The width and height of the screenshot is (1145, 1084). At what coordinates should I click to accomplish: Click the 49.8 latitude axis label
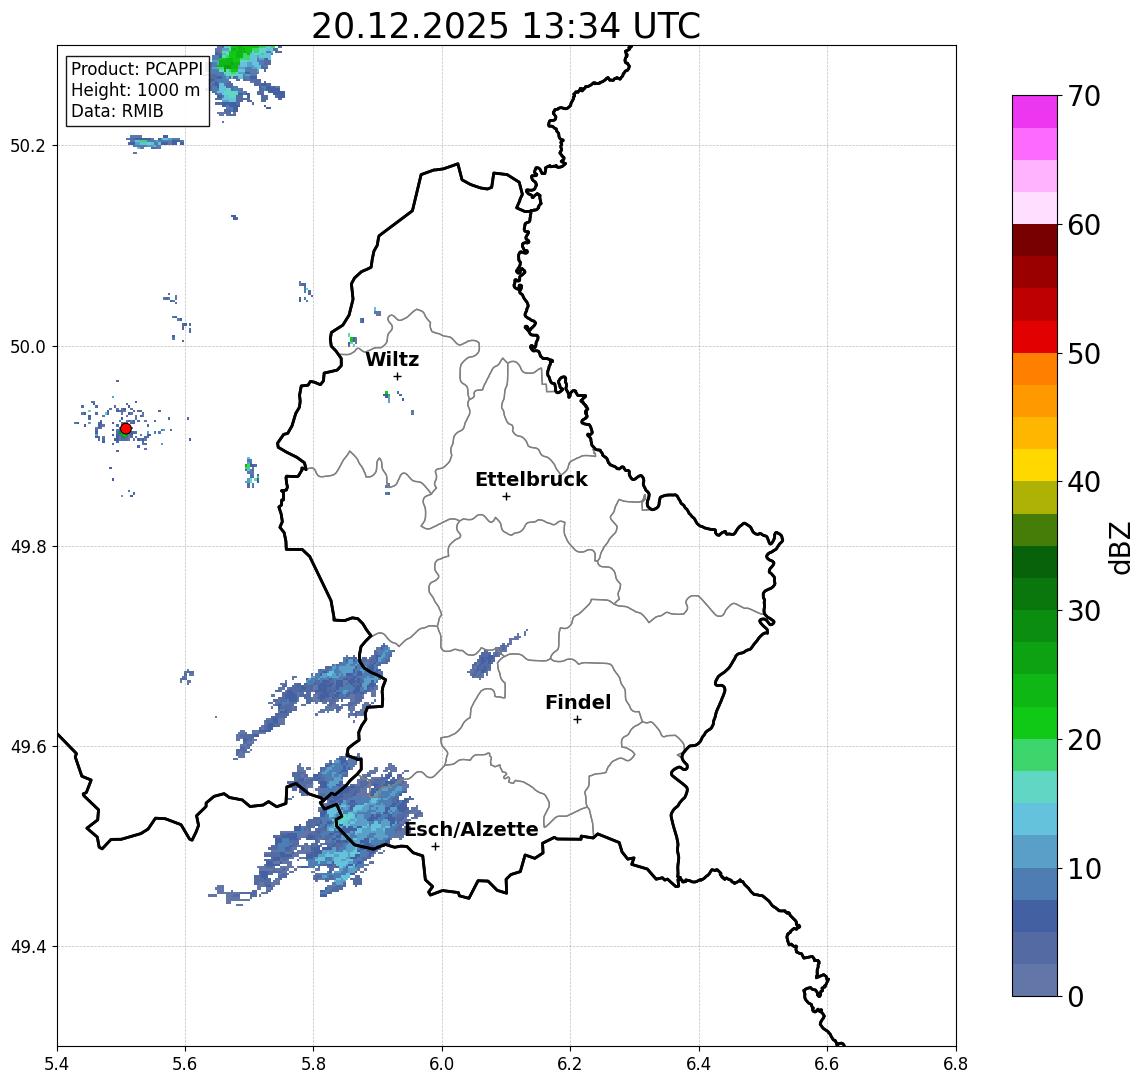point(28,546)
